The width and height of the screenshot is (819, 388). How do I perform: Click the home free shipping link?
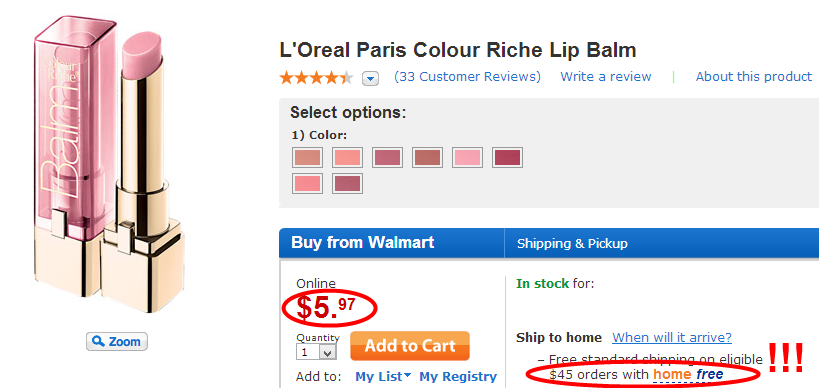(688, 374)
